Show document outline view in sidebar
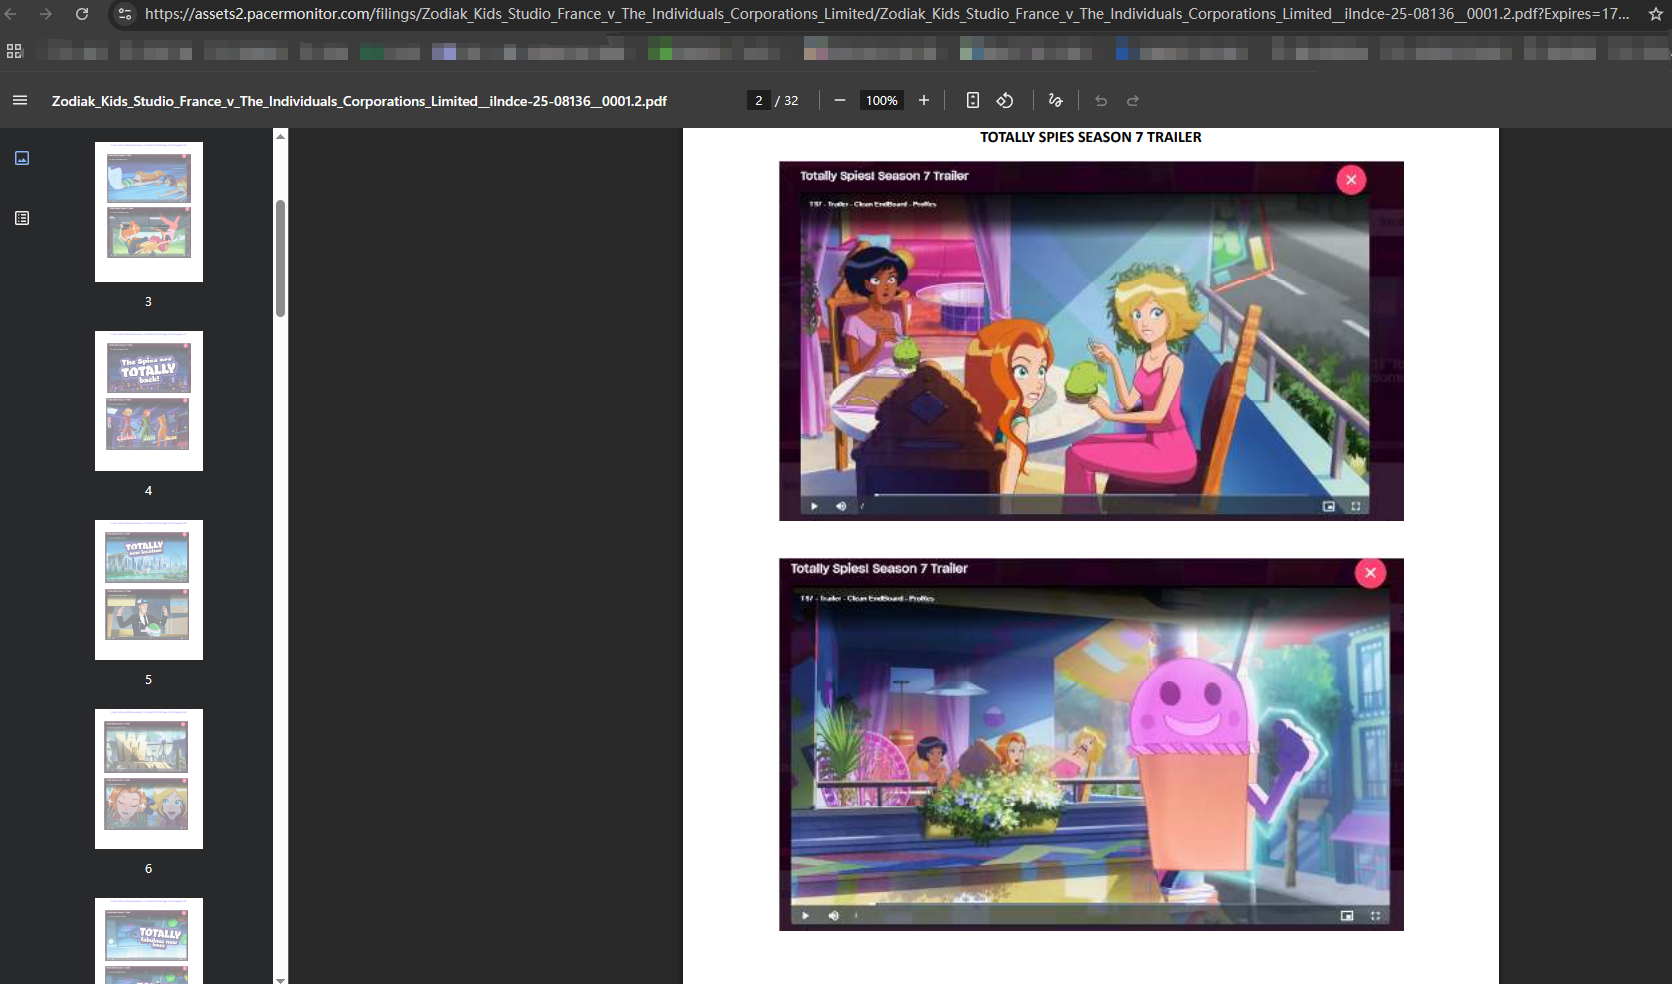This screenshot has width=1672, height=984. (x=22, y=218)
